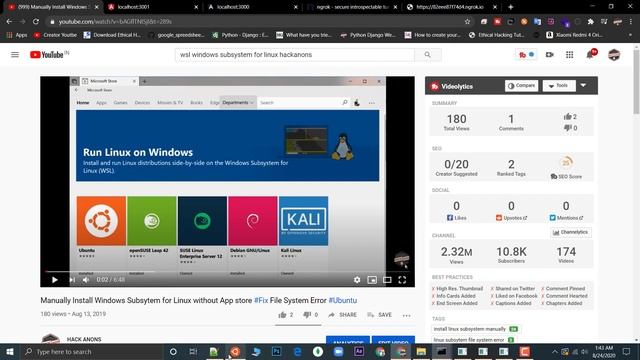Screen dimensions: 640x360
Task: Open the account avatar menu
Action: 614,55
